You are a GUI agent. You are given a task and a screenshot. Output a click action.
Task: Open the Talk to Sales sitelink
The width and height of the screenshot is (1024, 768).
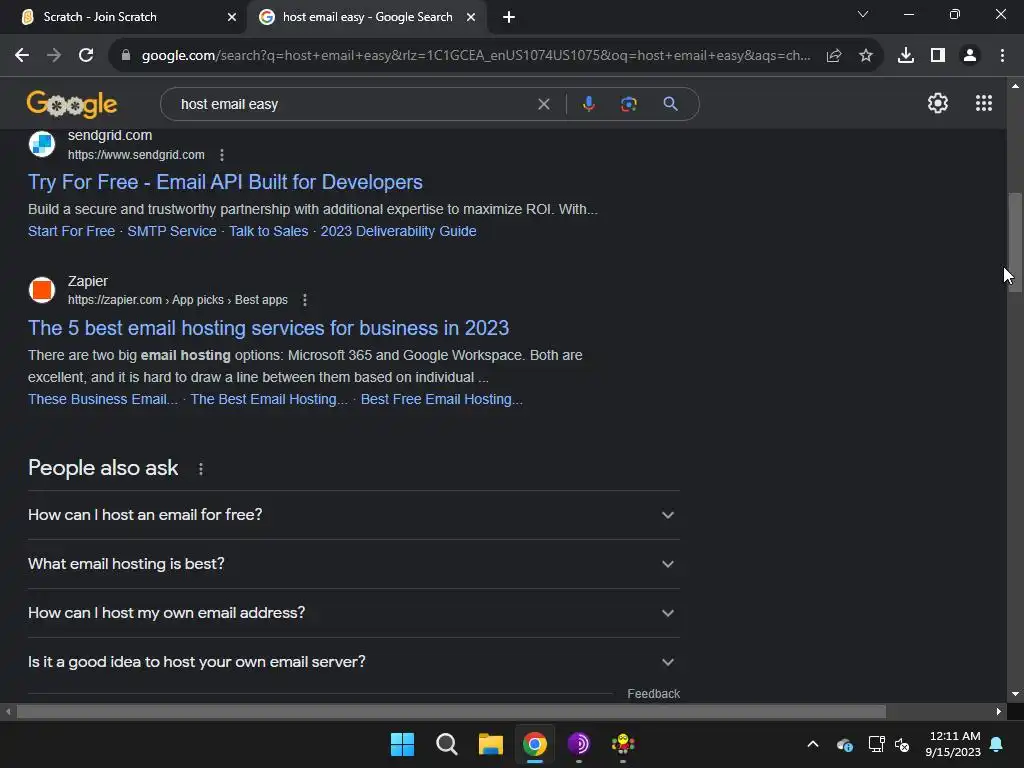268,231
